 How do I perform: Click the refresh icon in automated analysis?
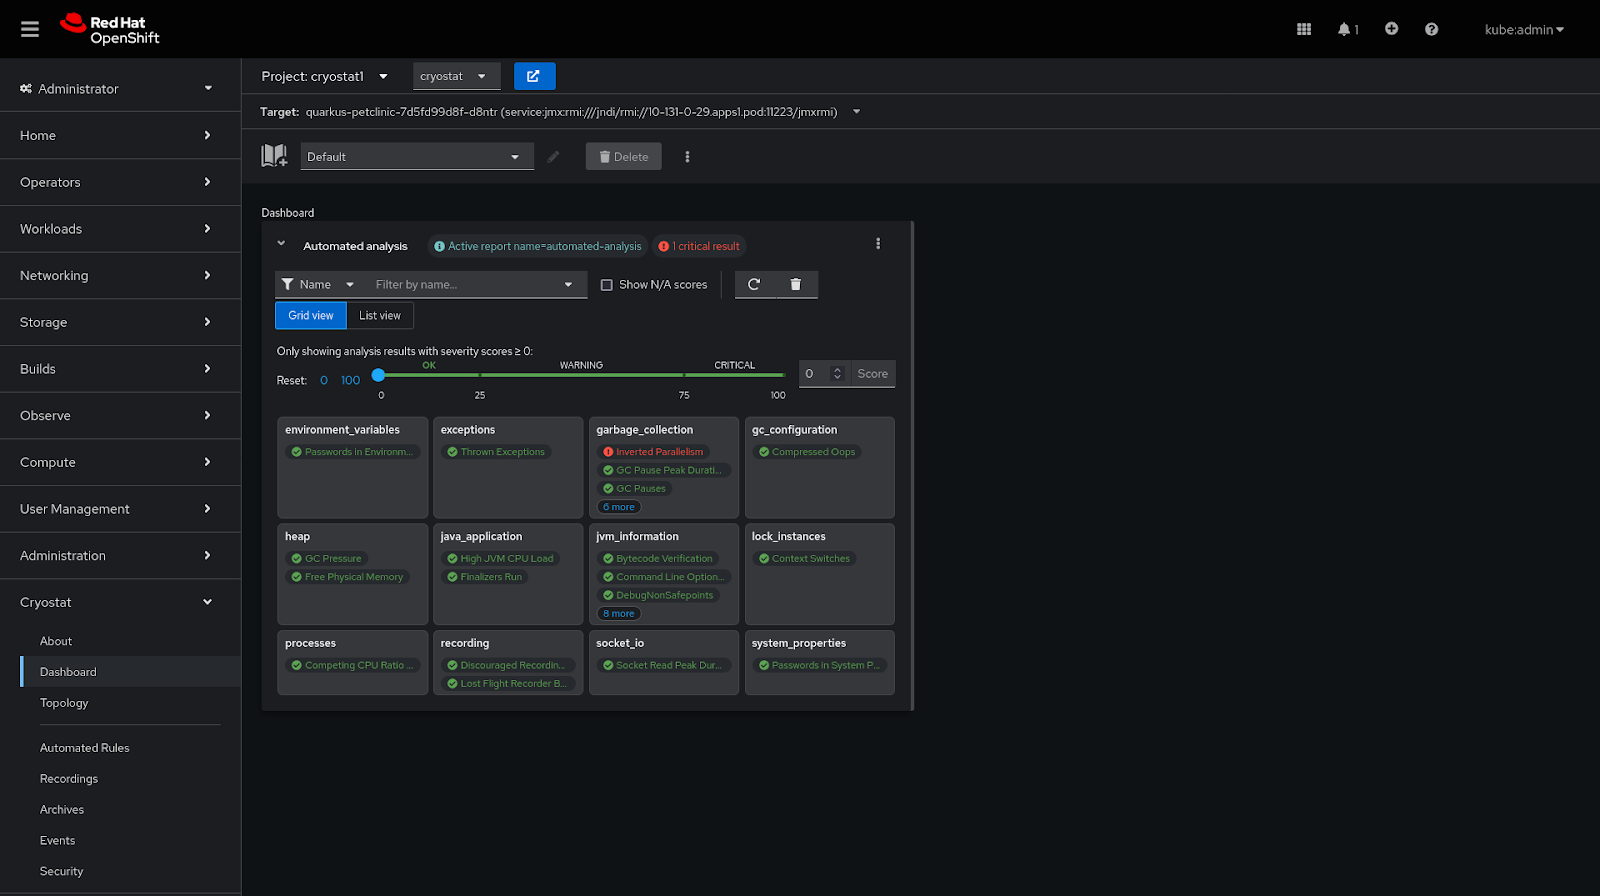coord(754,285)
